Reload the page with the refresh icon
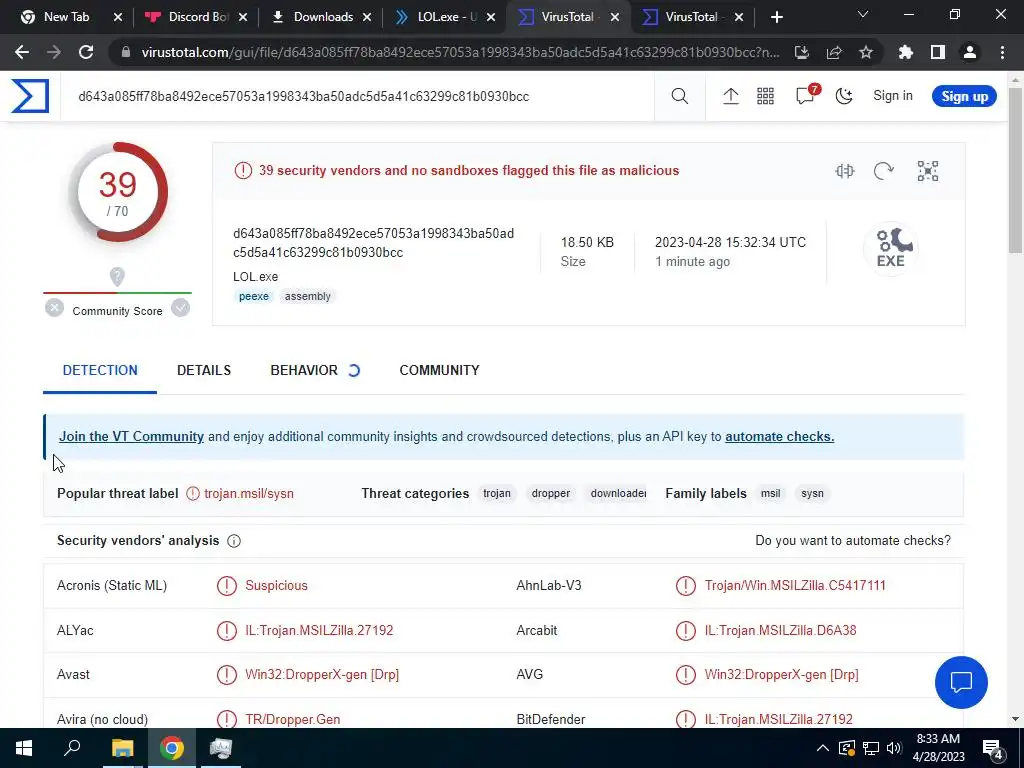The image size is (1024, 768). [x=86, y=52]
